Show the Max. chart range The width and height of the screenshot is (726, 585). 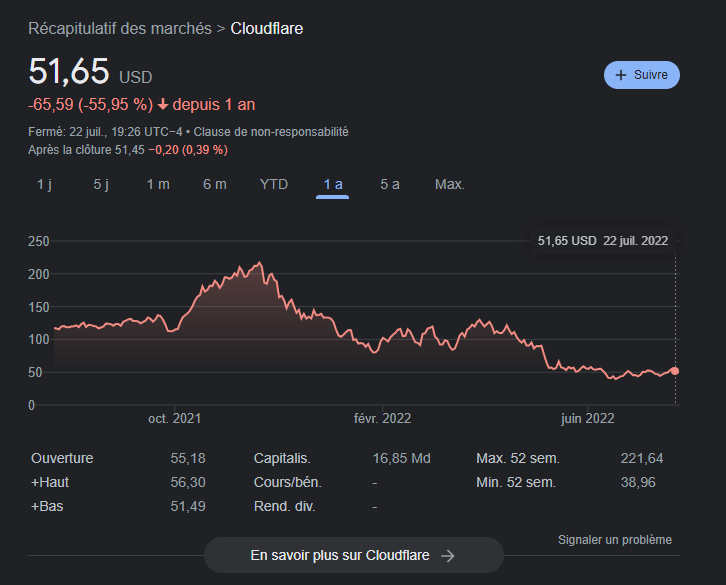point(450,184)
